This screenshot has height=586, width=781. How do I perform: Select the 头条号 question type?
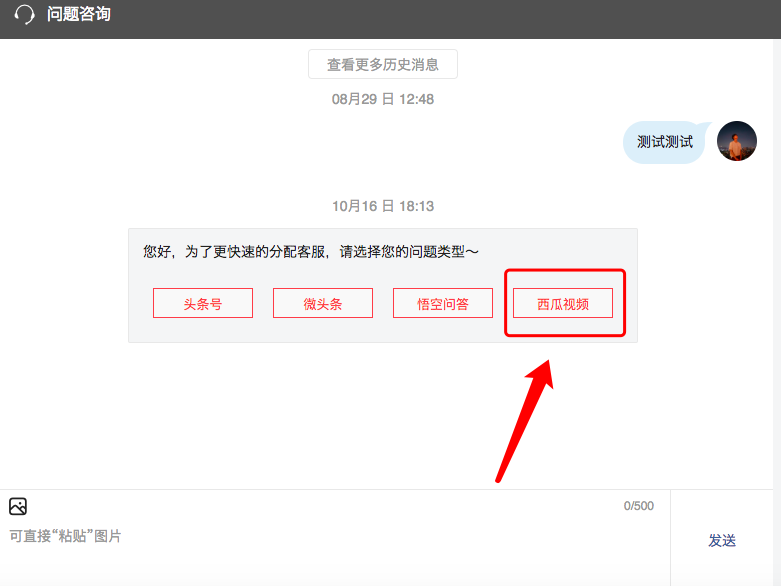[203, 303]
